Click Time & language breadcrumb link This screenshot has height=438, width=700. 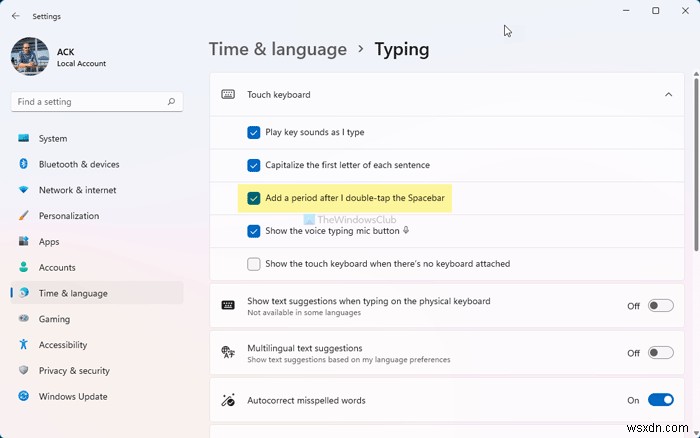pyautogui.click(x=278, y=49)
